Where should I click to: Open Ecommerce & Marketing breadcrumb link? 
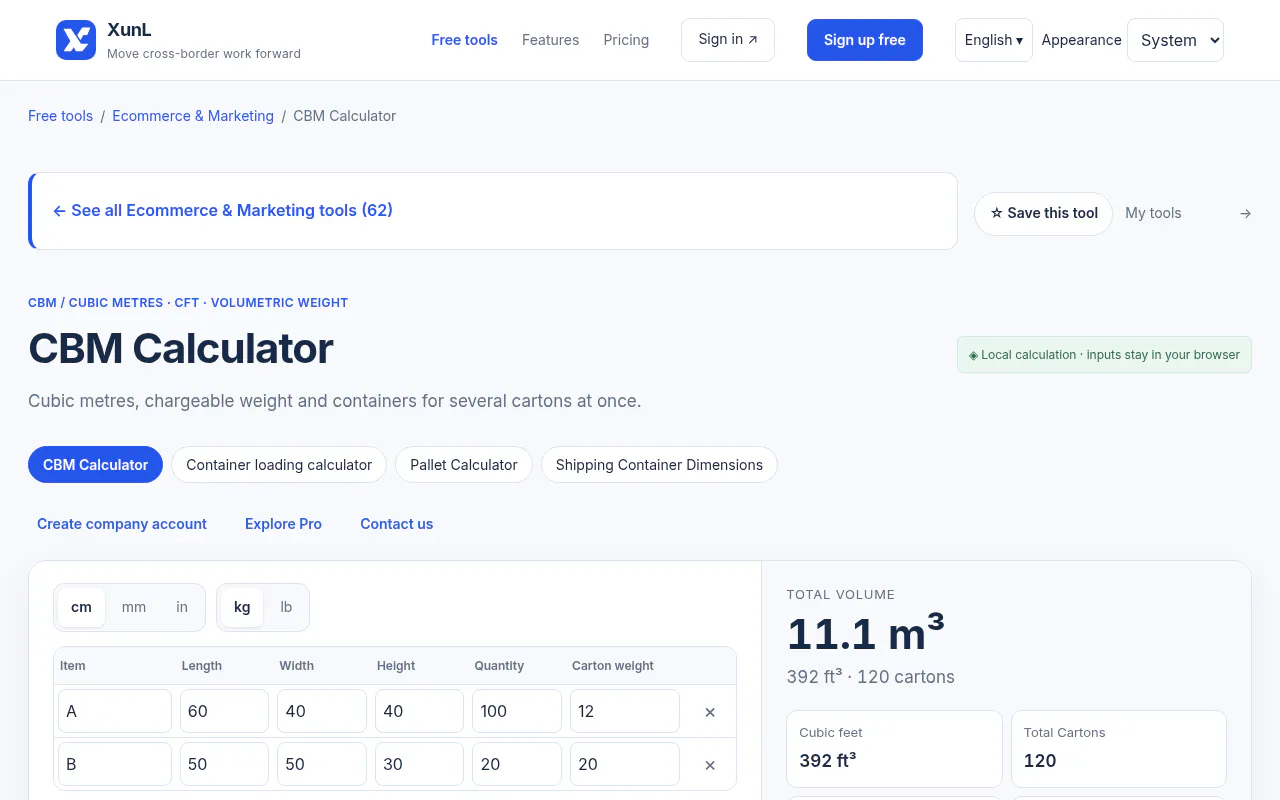pyautogui.click(x=193, y=116)
